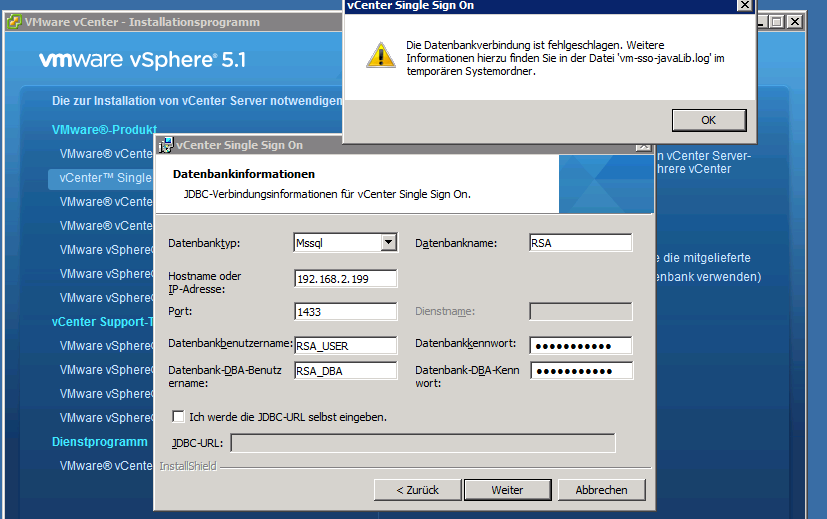The image size is (827, 519).
Task: Select first 'VMware® vCenter' item under VMware®-Produkt
Action: (x=106, y=154)
